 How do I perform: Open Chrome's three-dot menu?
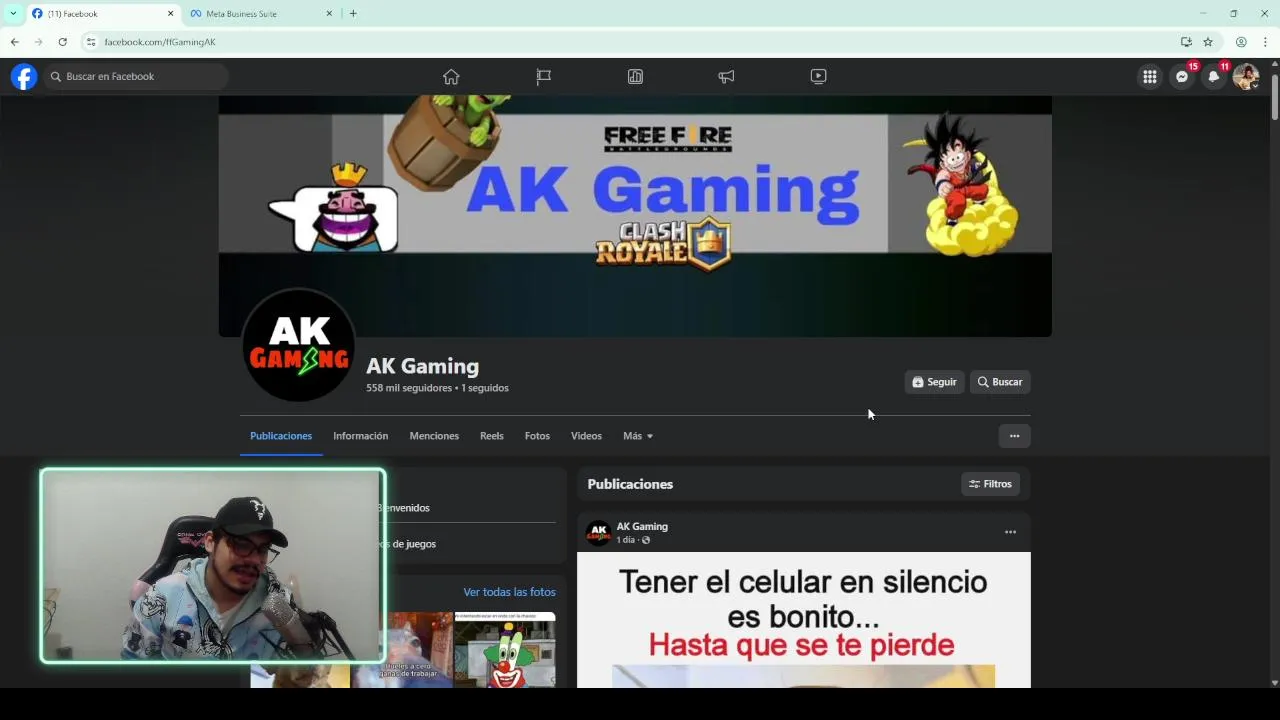[1265, 42]
